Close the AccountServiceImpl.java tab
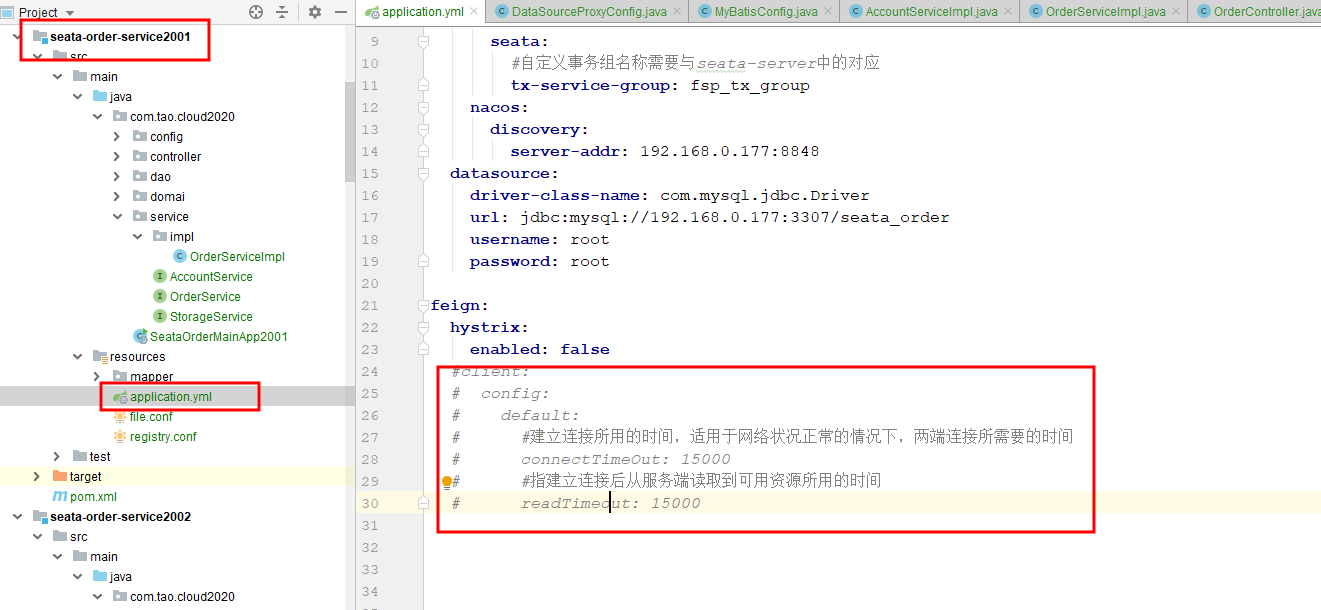1321x610 pixels. pyautogui.click(x=1007, y=11)
